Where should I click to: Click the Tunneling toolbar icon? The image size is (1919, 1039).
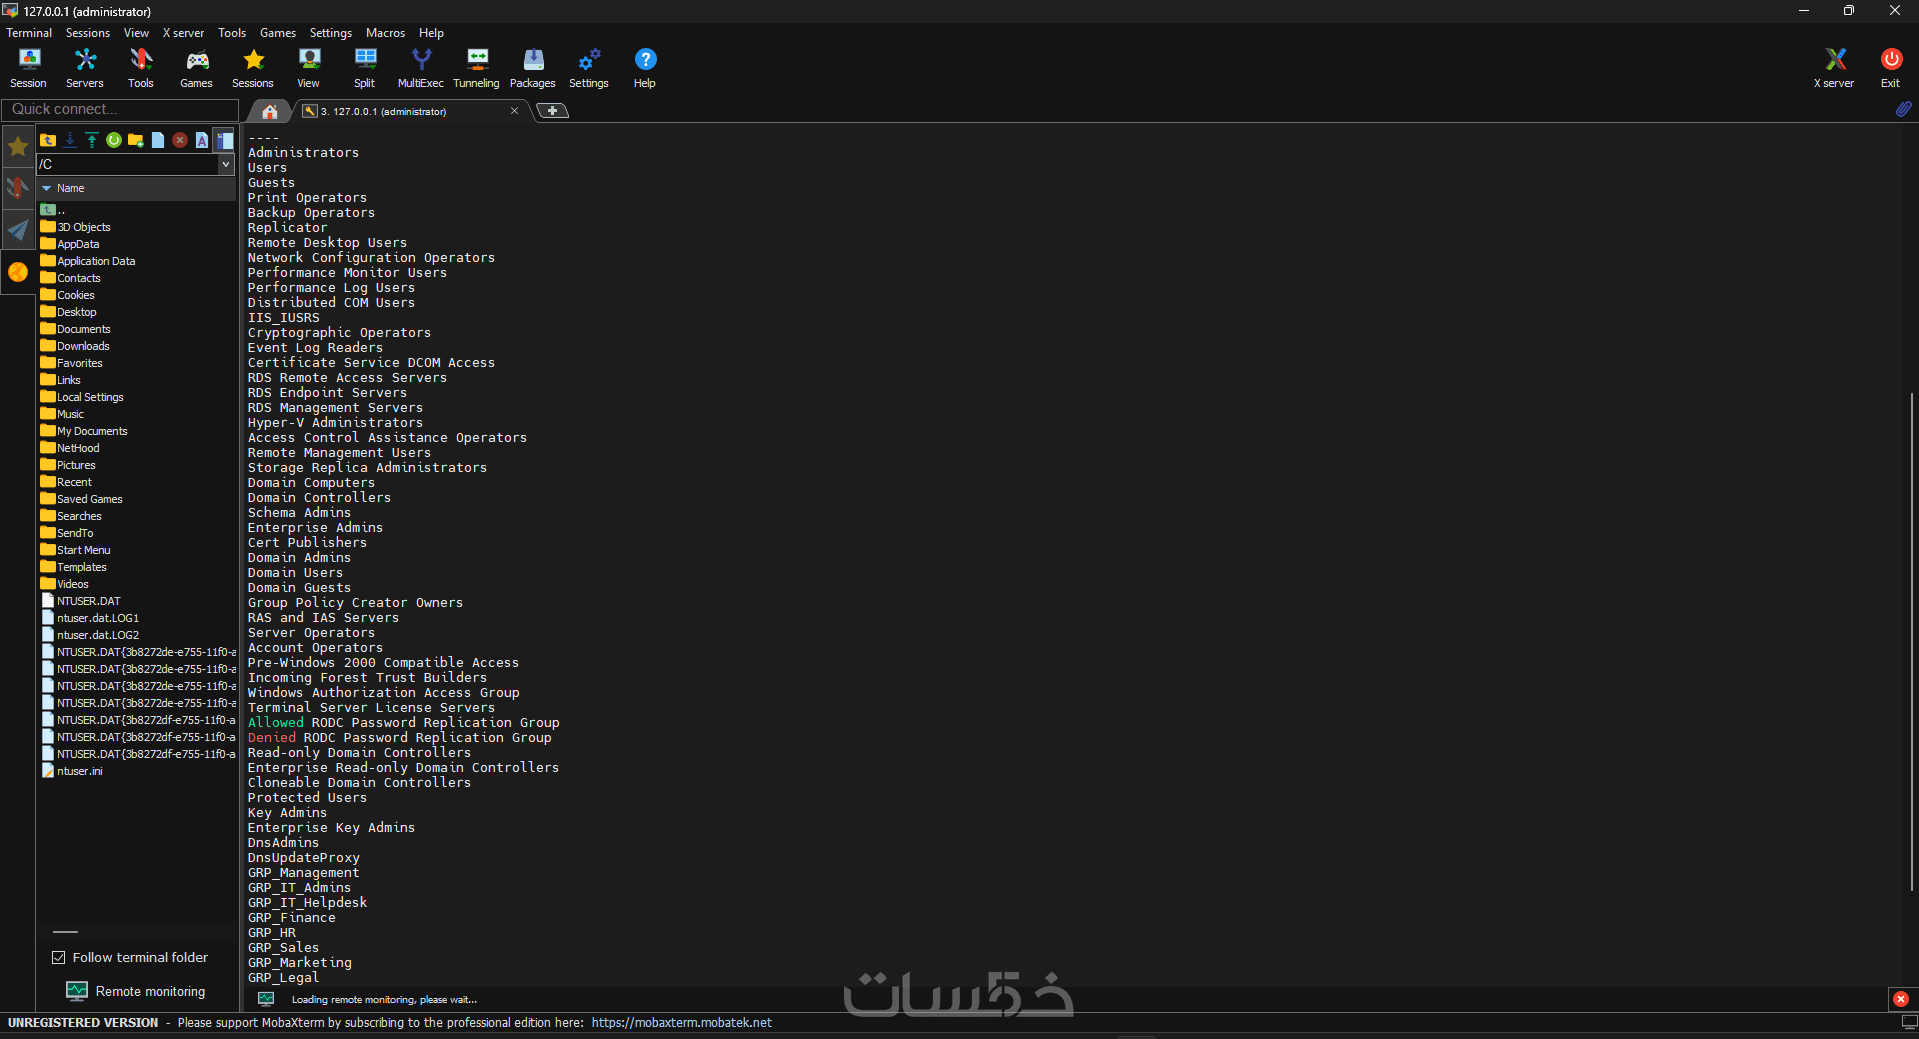pos(476,68)
